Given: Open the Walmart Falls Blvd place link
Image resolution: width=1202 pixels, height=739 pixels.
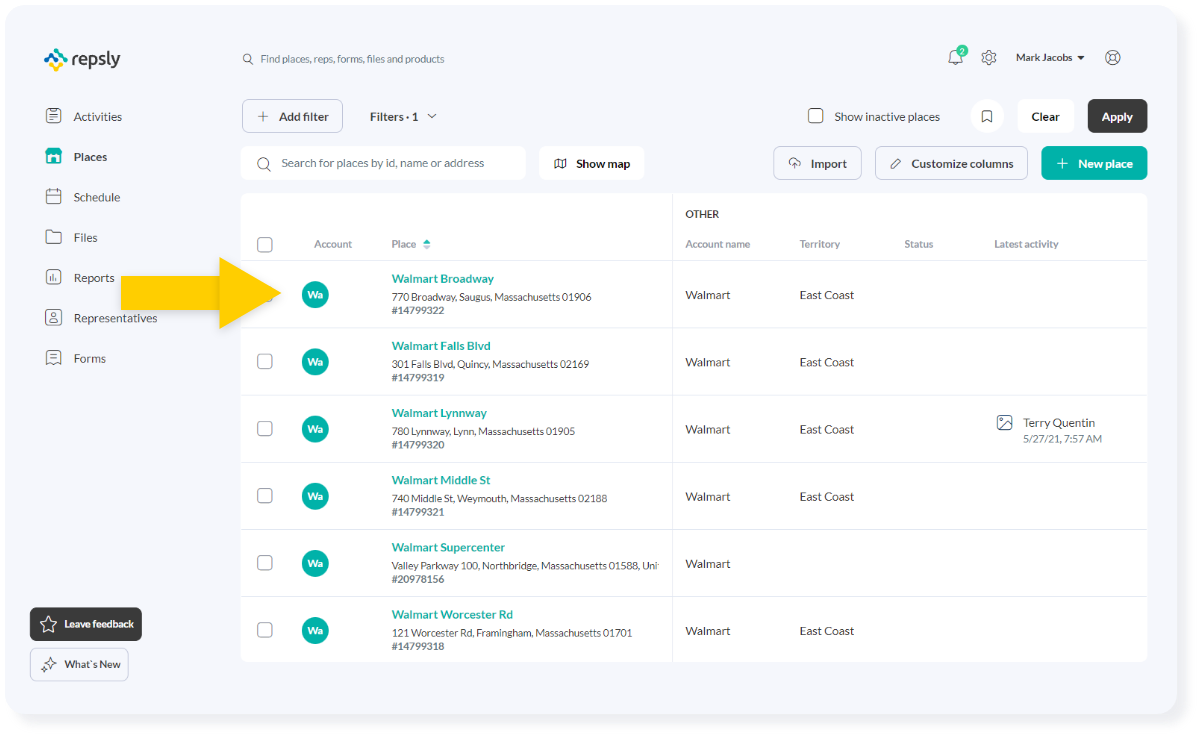Looking at the screenshot, I should click(441, 346).
